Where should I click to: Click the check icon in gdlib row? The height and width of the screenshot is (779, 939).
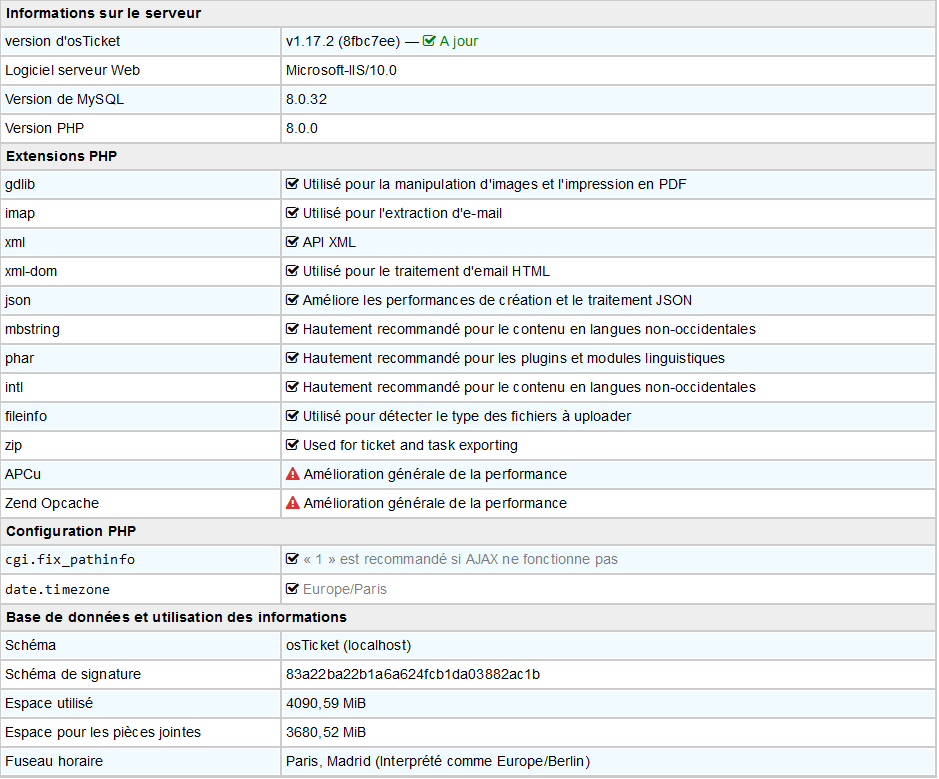[x=292, y=184]
